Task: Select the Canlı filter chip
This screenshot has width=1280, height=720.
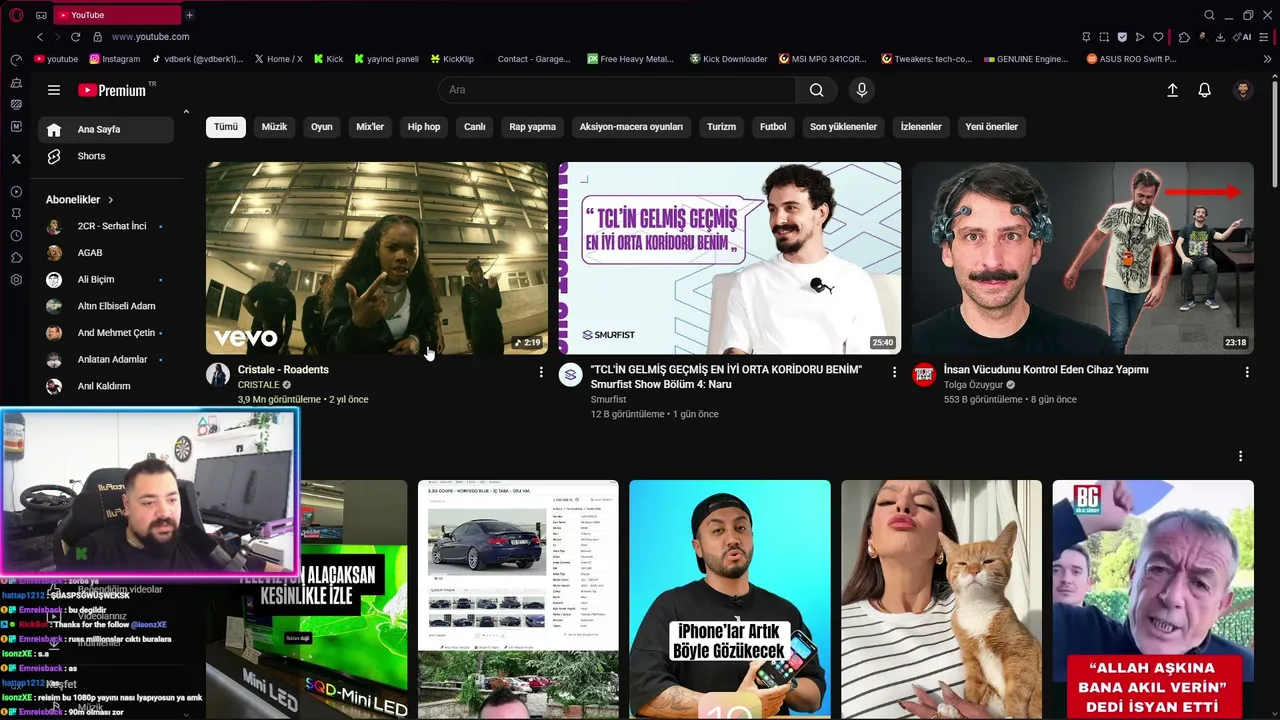Action: pos(474,127)
